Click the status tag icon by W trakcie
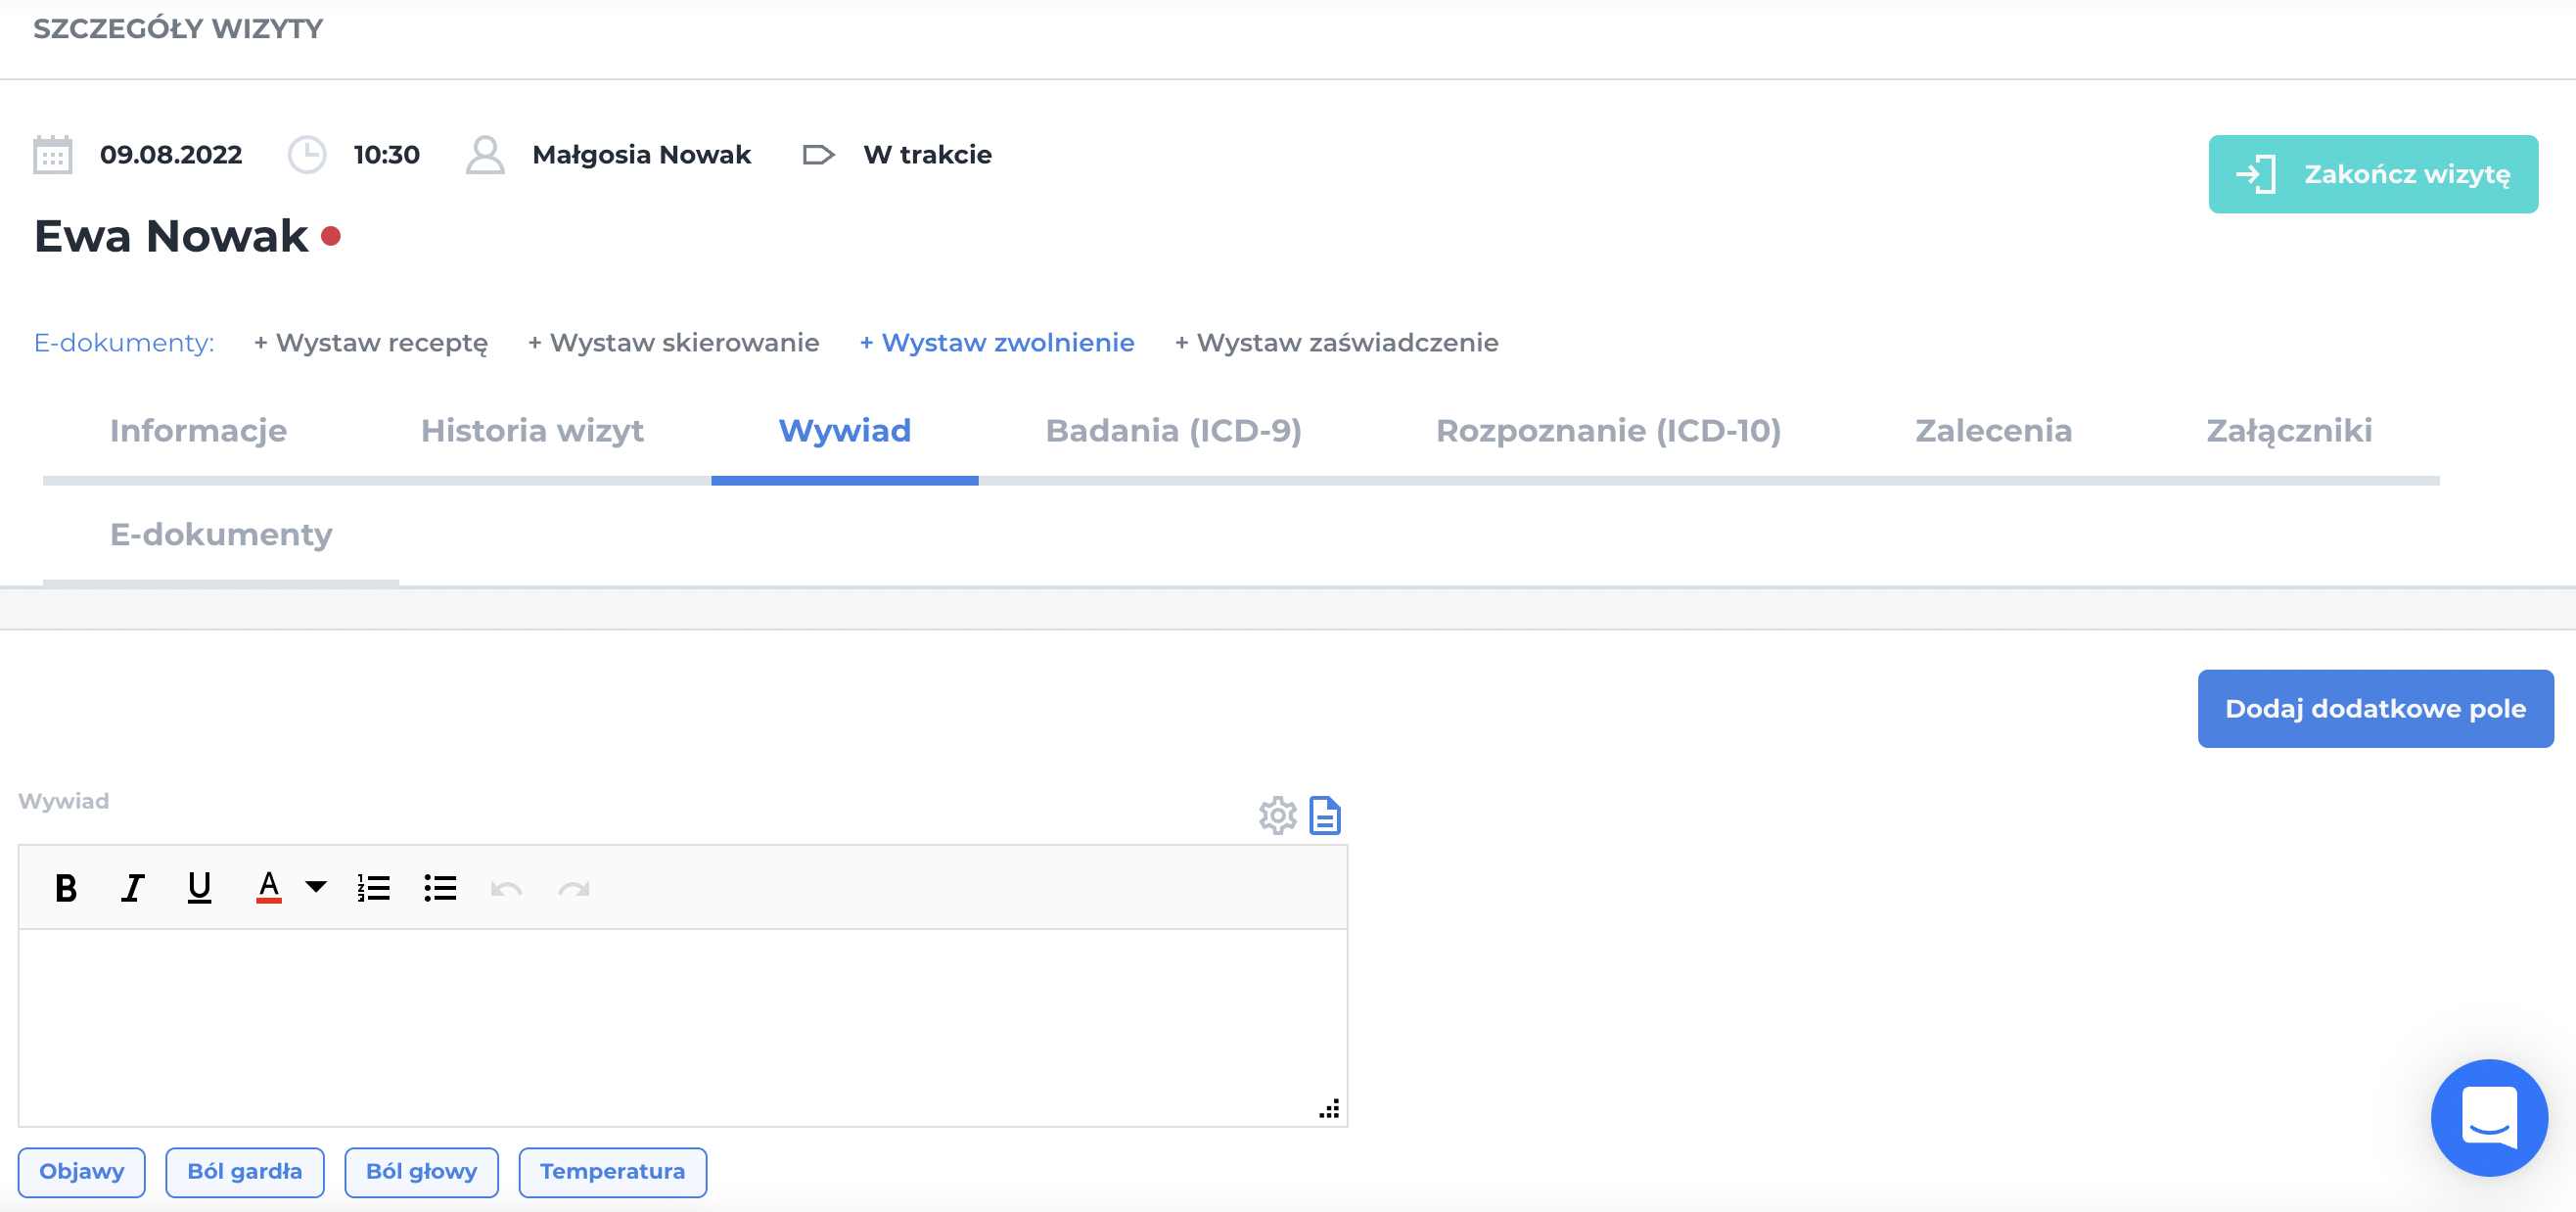Image resolution: width=2576 pixels, height=1212 pixels. (x=818, y=155)
